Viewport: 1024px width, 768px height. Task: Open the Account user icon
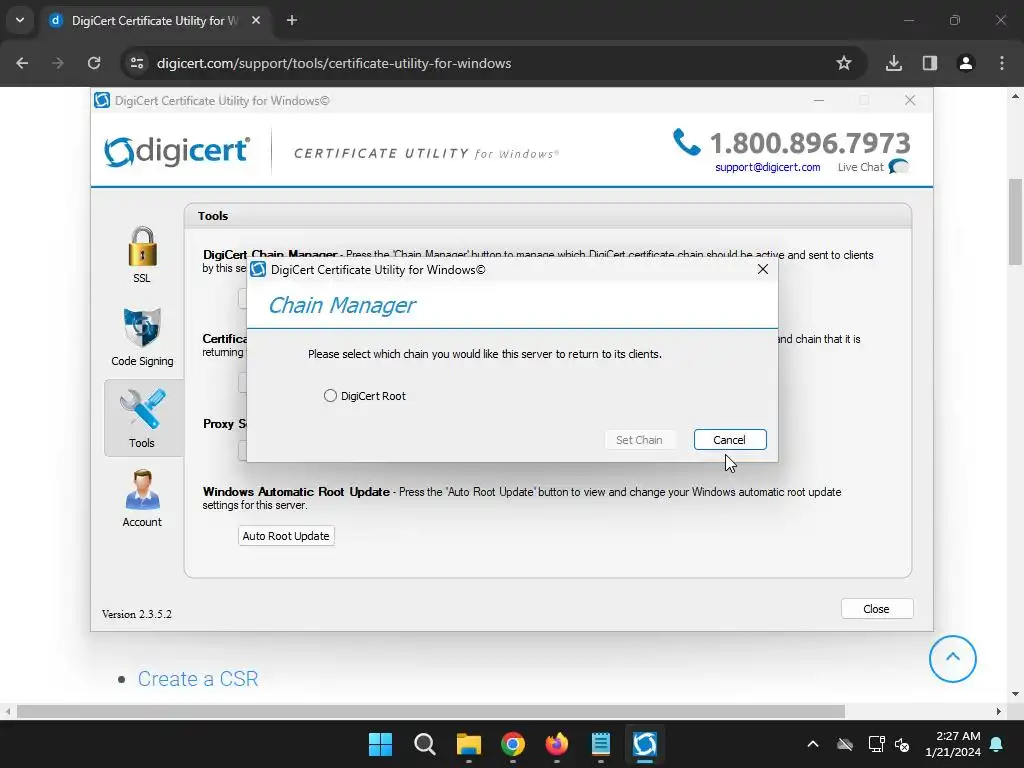pyautogui.click(x=142, y=498)
